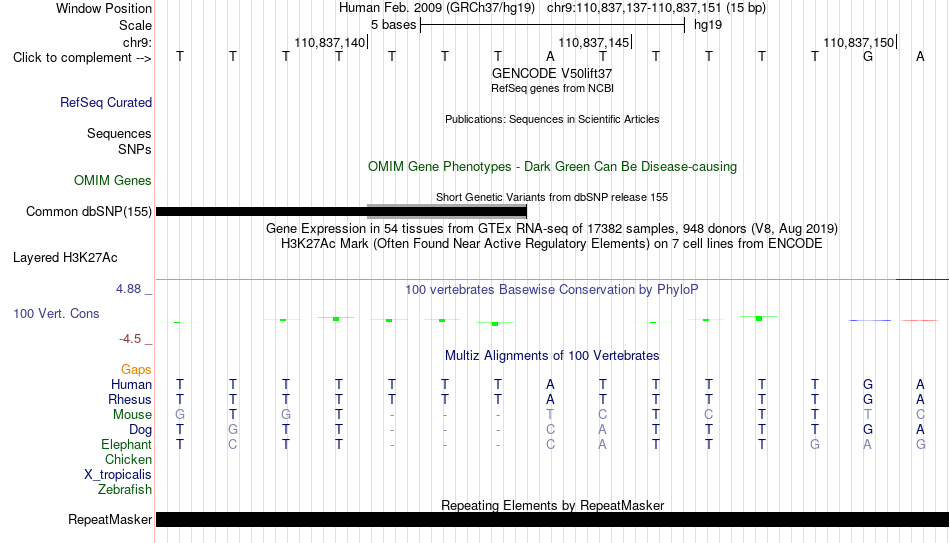Click the Scale label

(135, 25)
